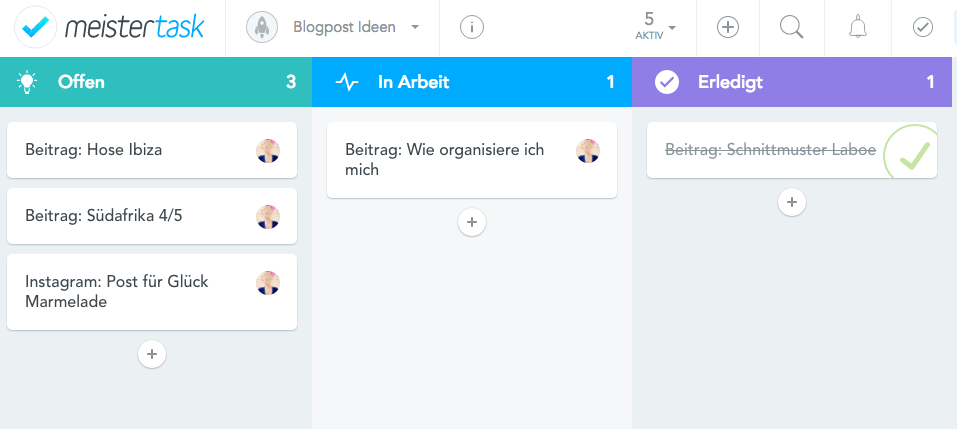Click the assignee avatar on Instagram post task
The width and height of the screenshot is (957, 429).
(x=268, y=283)
